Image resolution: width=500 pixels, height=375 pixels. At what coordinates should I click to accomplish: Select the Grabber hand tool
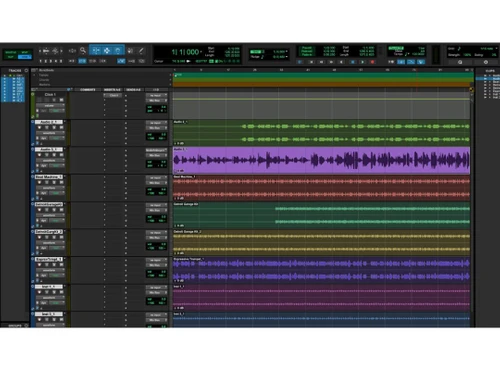[x=118, y=50]
